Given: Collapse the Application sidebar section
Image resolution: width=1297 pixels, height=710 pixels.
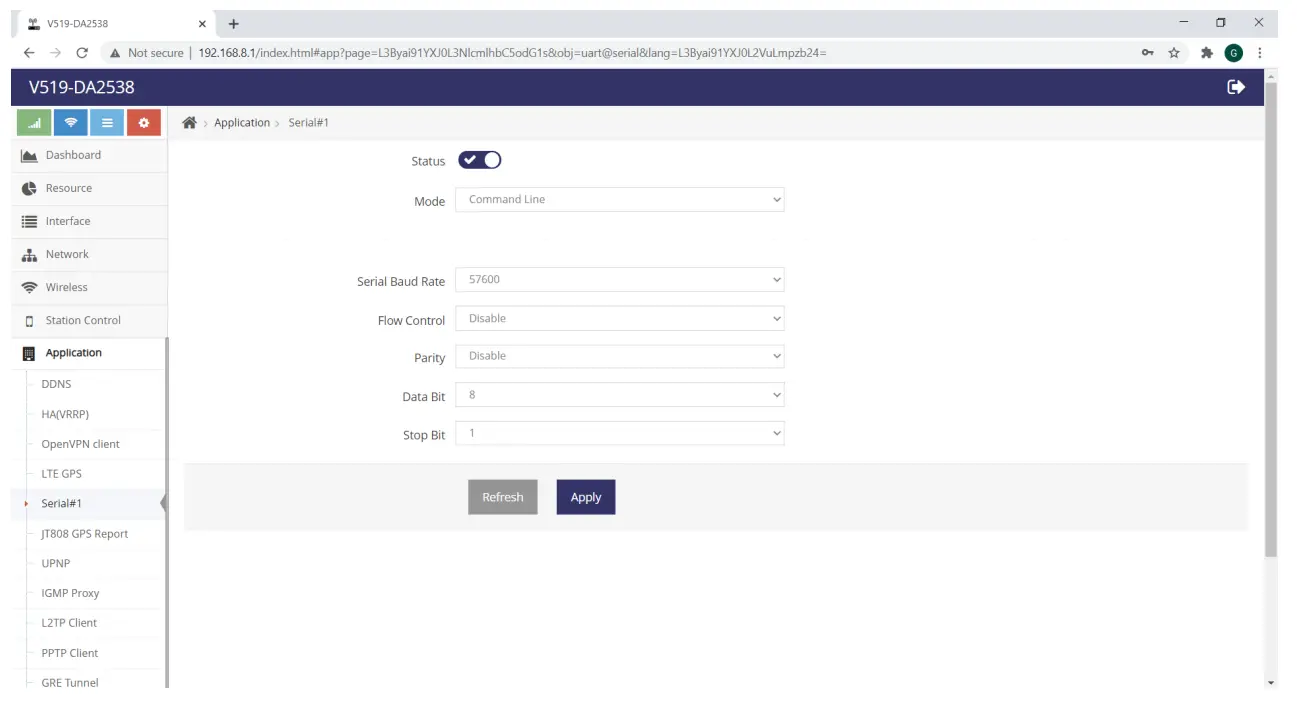Looking at the screenshot, I should tap(89, 353).
